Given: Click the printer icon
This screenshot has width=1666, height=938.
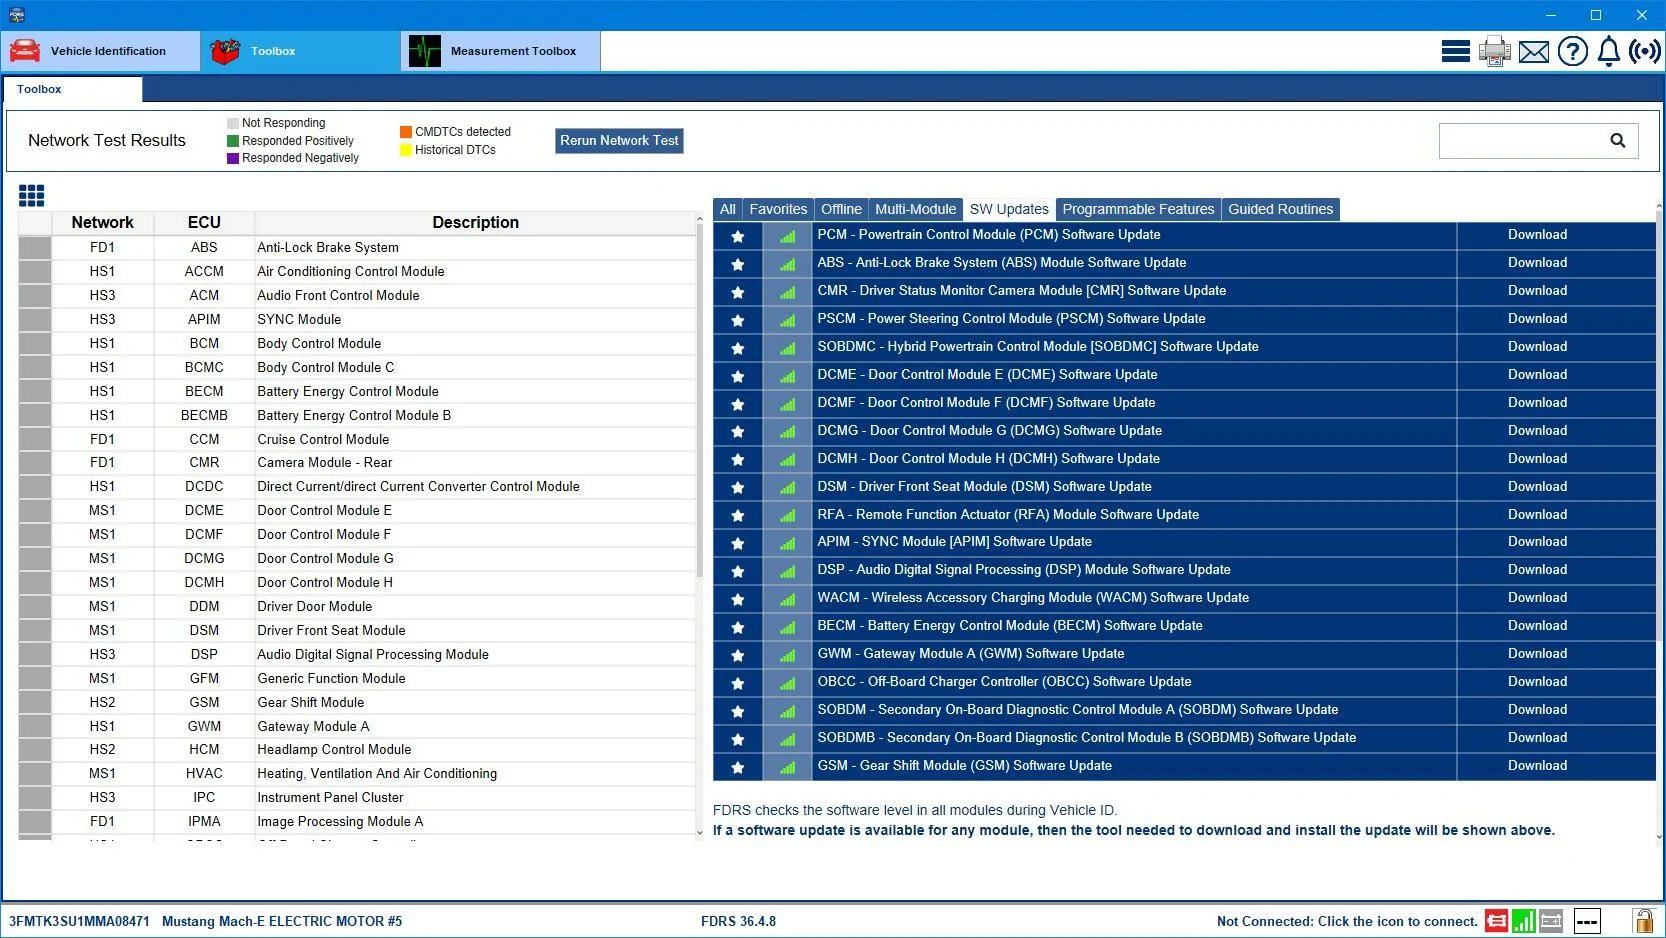Looking at the screenshot, I should coord(1495,51).
